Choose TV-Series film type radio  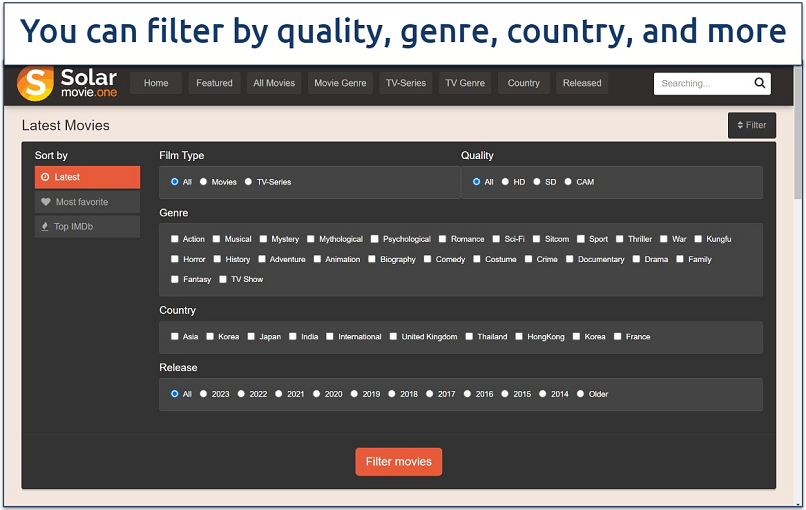pos(249,182)
